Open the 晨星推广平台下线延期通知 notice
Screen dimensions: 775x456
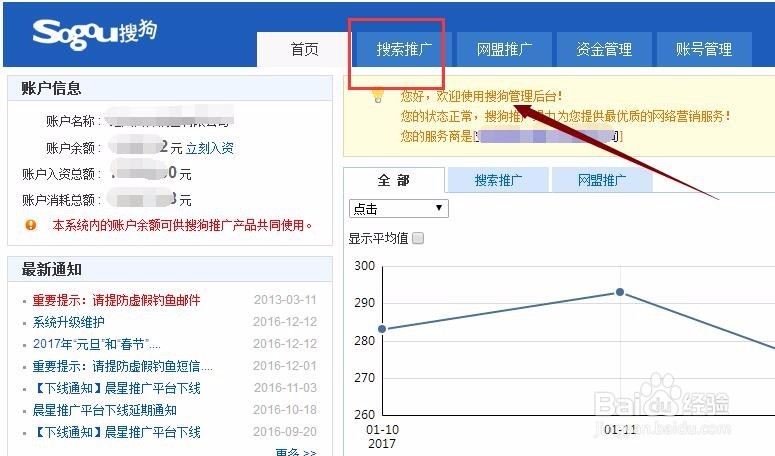click(104, 410)
